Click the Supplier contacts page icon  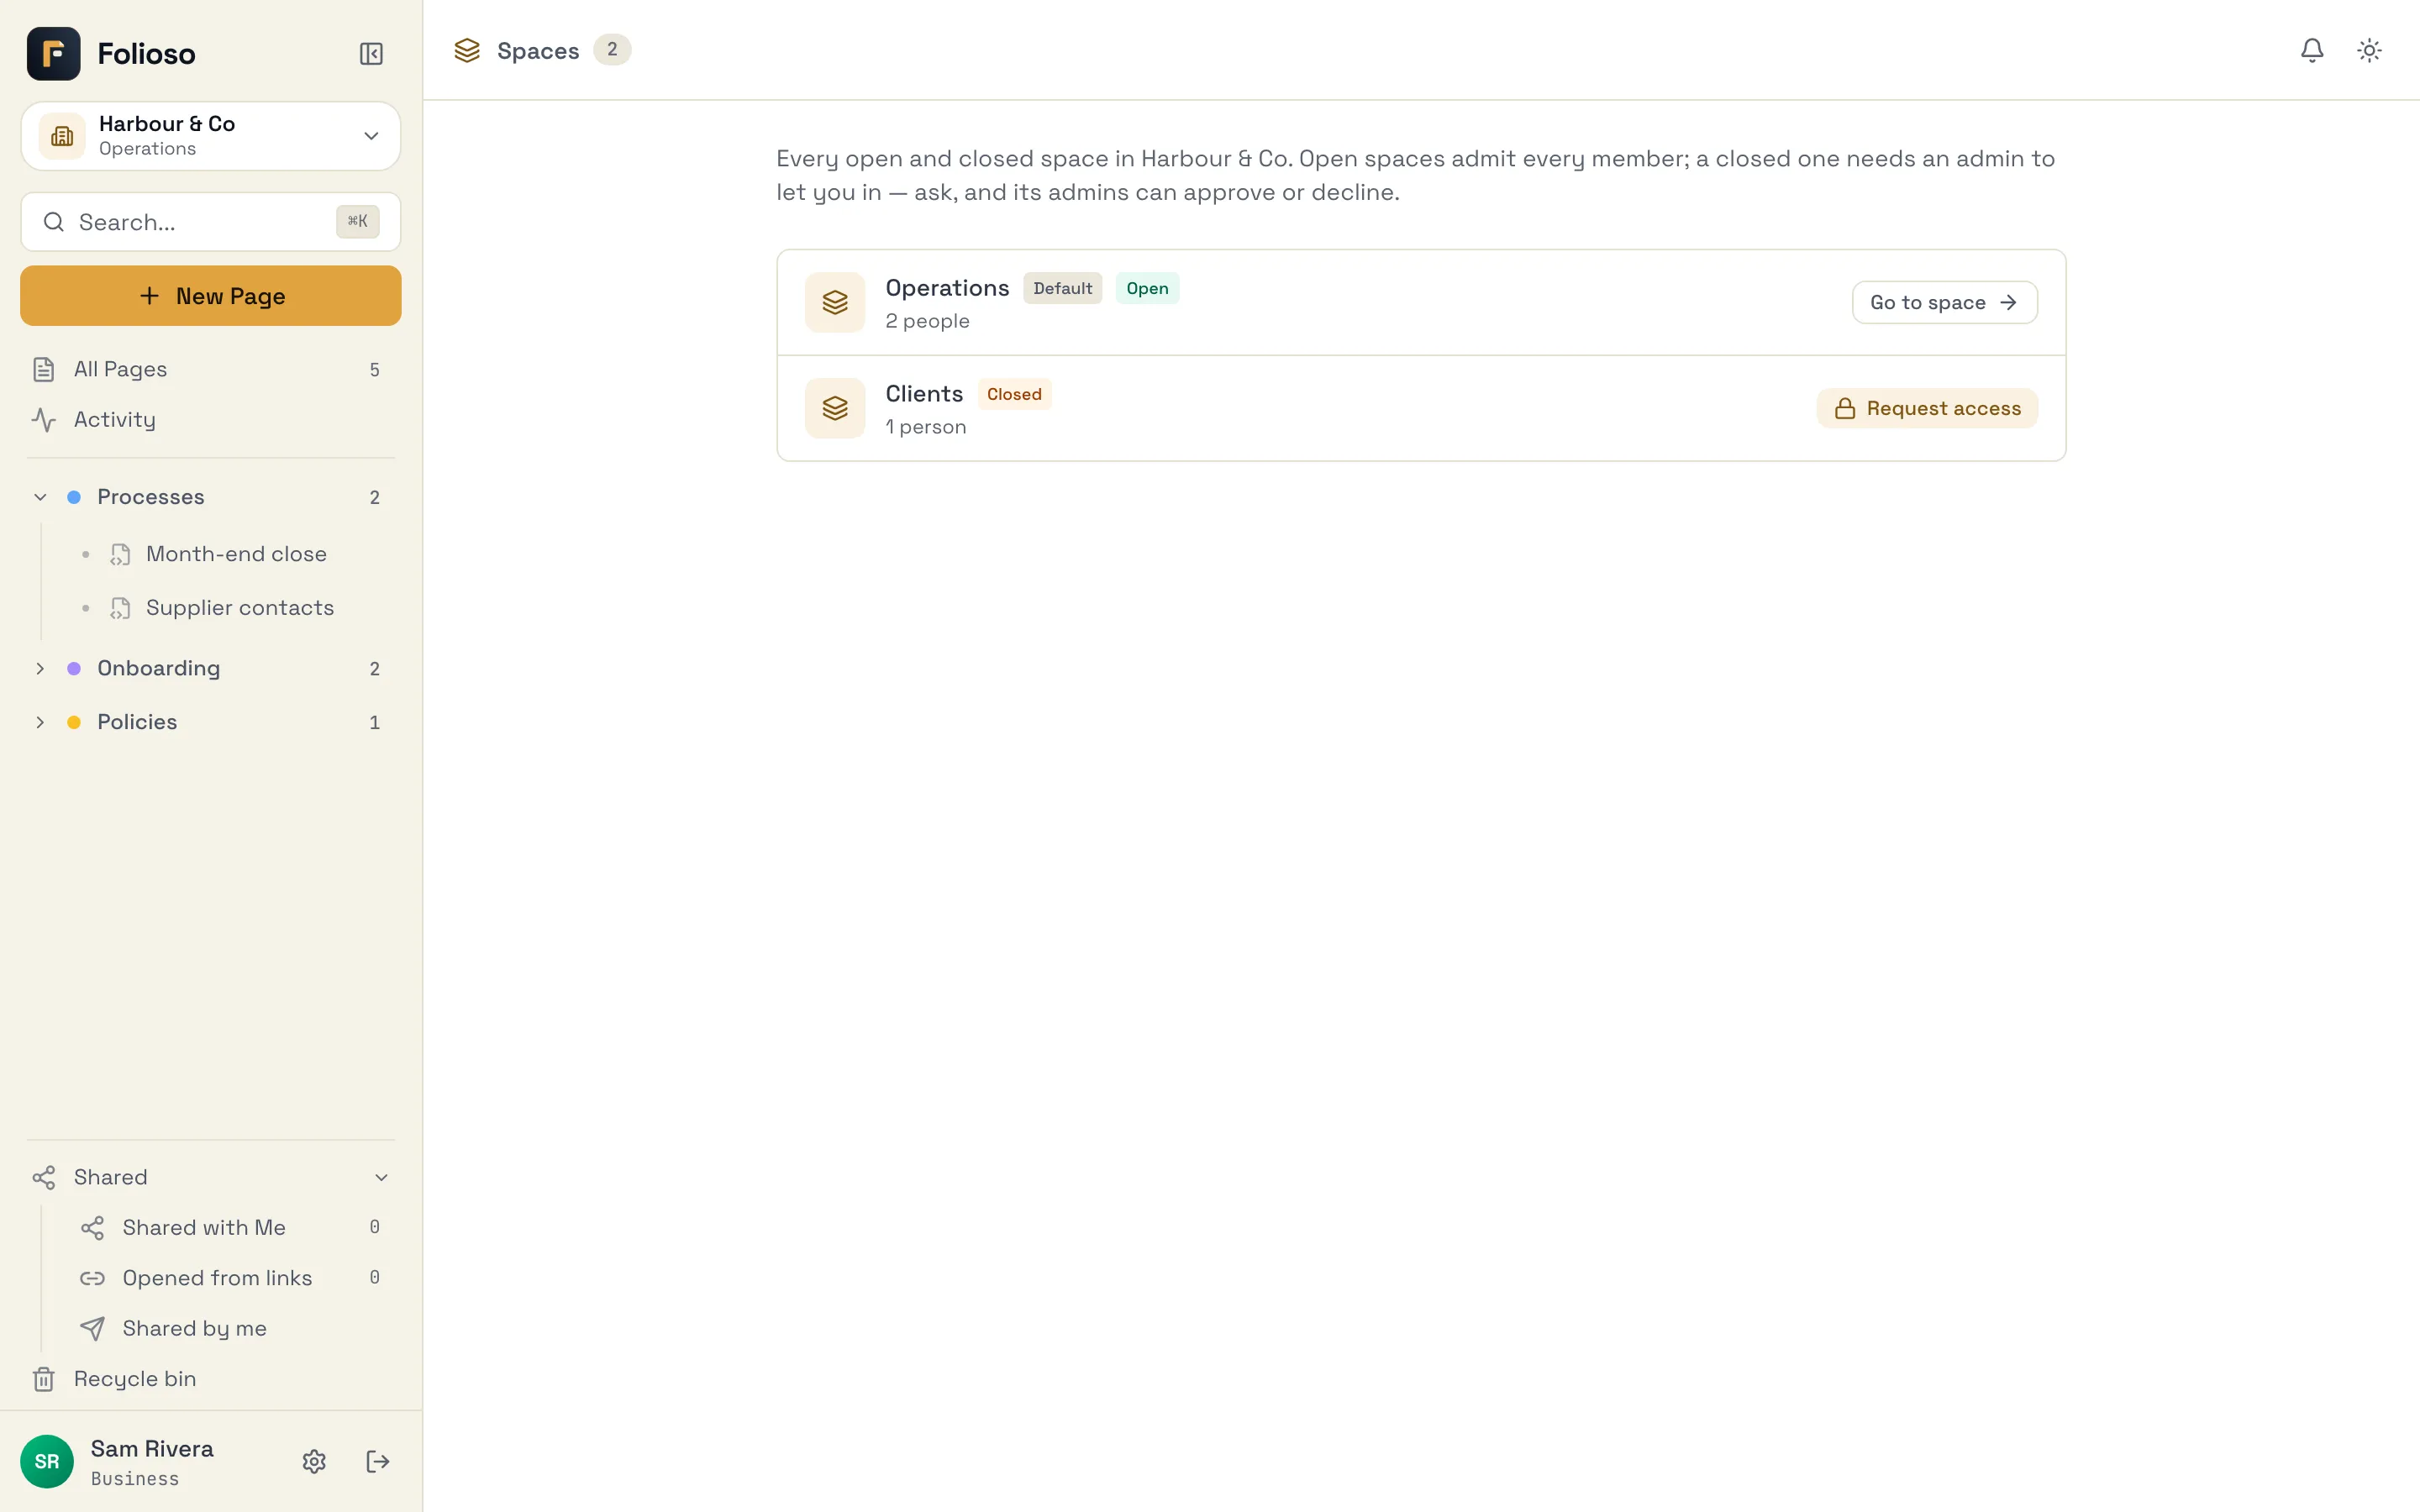[120, 608]
